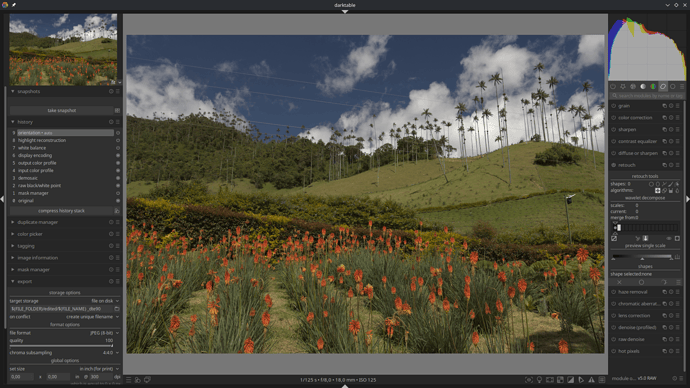Show active modules group power icon
Screen dimensions: 690x388
(x=613, y=87)
